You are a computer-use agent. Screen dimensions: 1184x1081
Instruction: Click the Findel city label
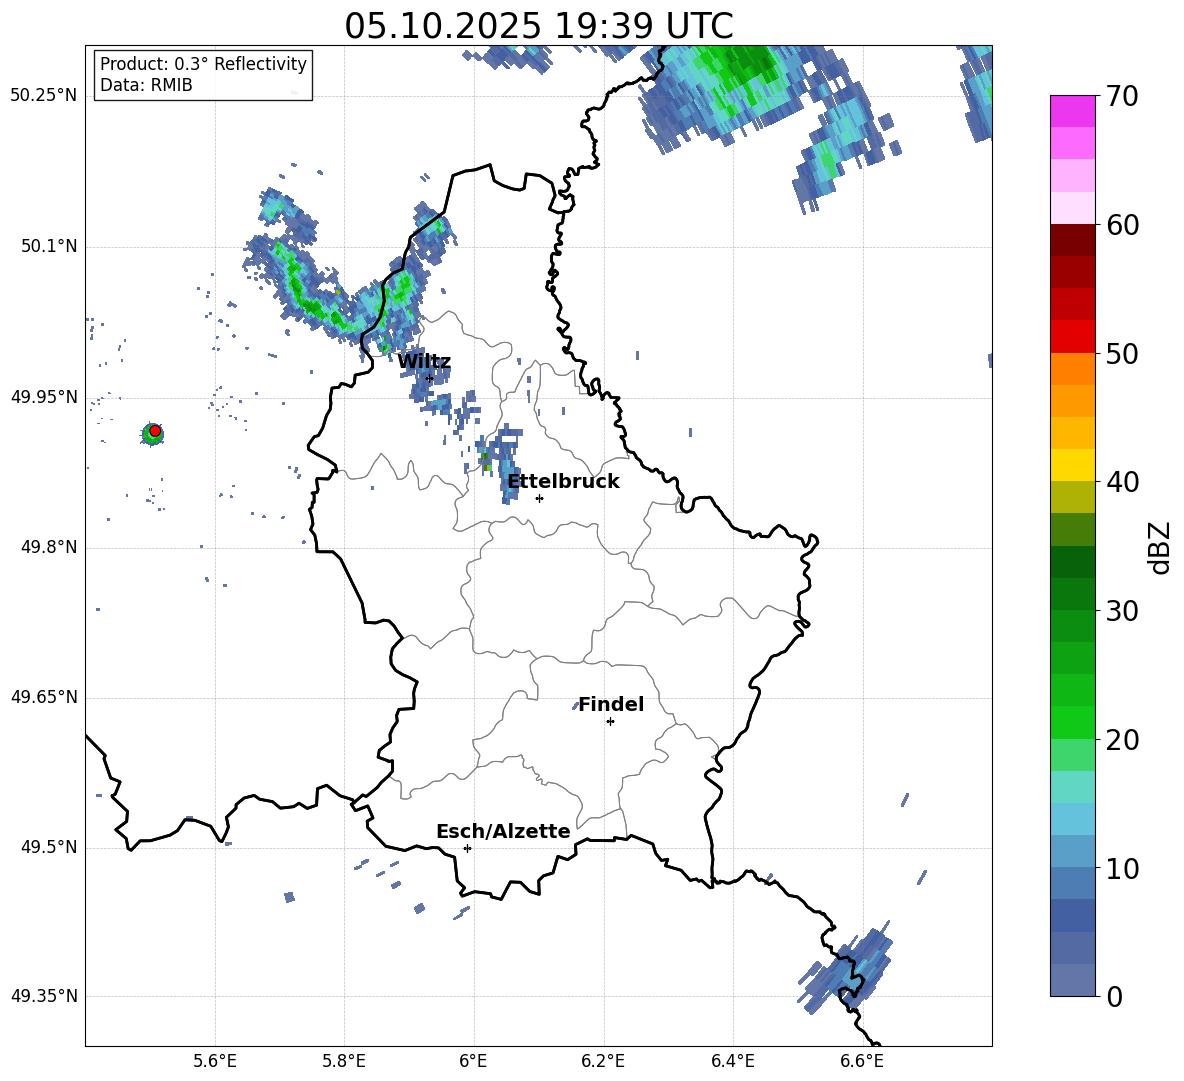pos(611,704)
